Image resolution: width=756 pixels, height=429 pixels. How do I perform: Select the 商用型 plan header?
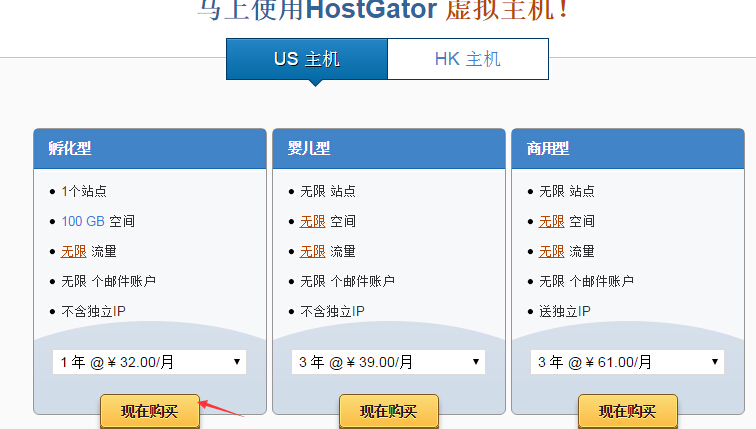[628, 148]
